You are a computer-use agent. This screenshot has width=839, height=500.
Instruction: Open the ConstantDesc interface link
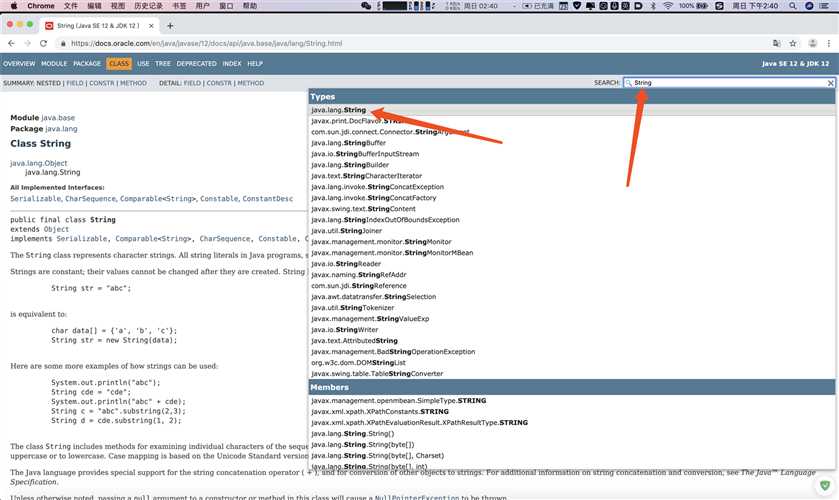(x=268, y=199)
